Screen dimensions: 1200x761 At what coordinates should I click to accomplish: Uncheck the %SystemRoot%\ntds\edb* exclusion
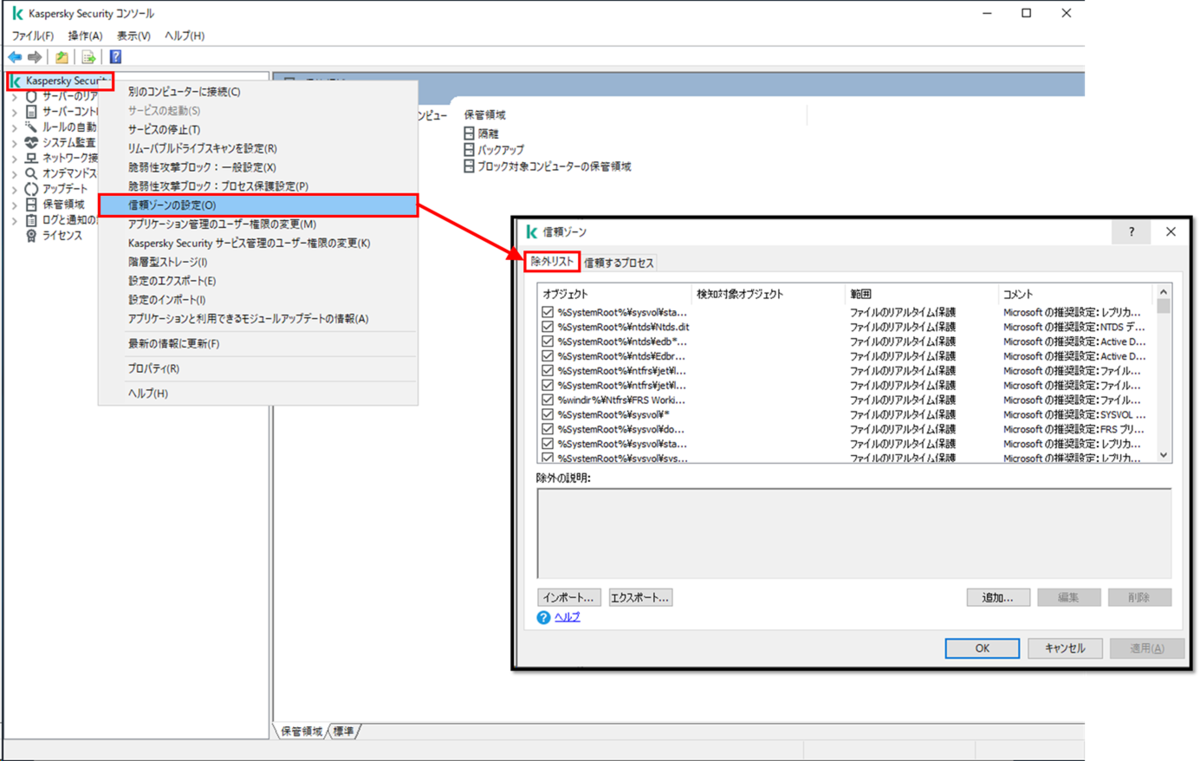547,341
